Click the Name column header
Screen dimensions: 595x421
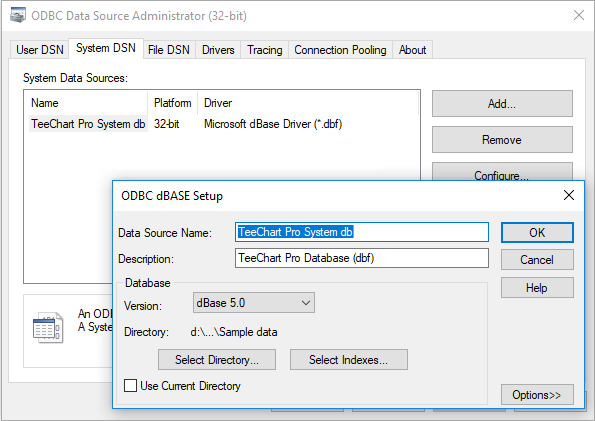88,103
